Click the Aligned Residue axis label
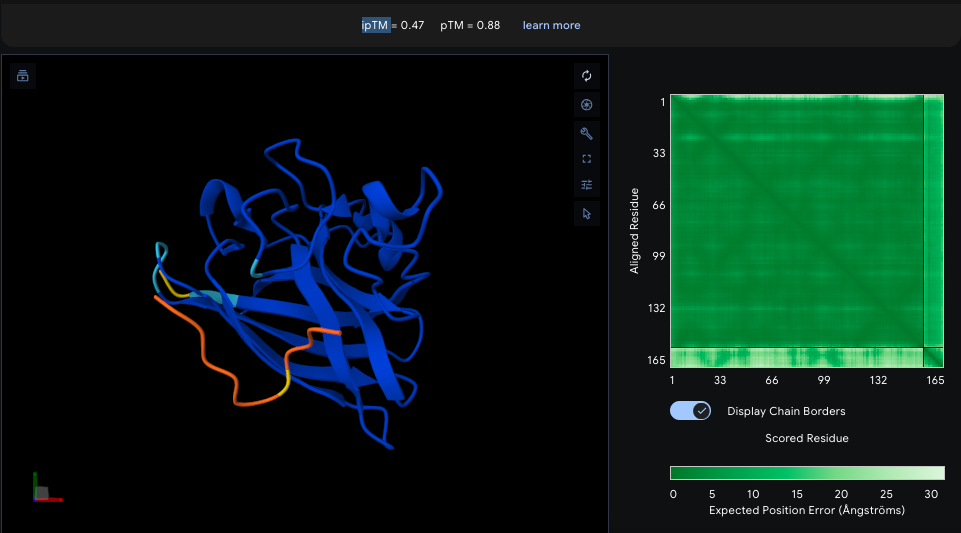 click(x=634, y=231)
